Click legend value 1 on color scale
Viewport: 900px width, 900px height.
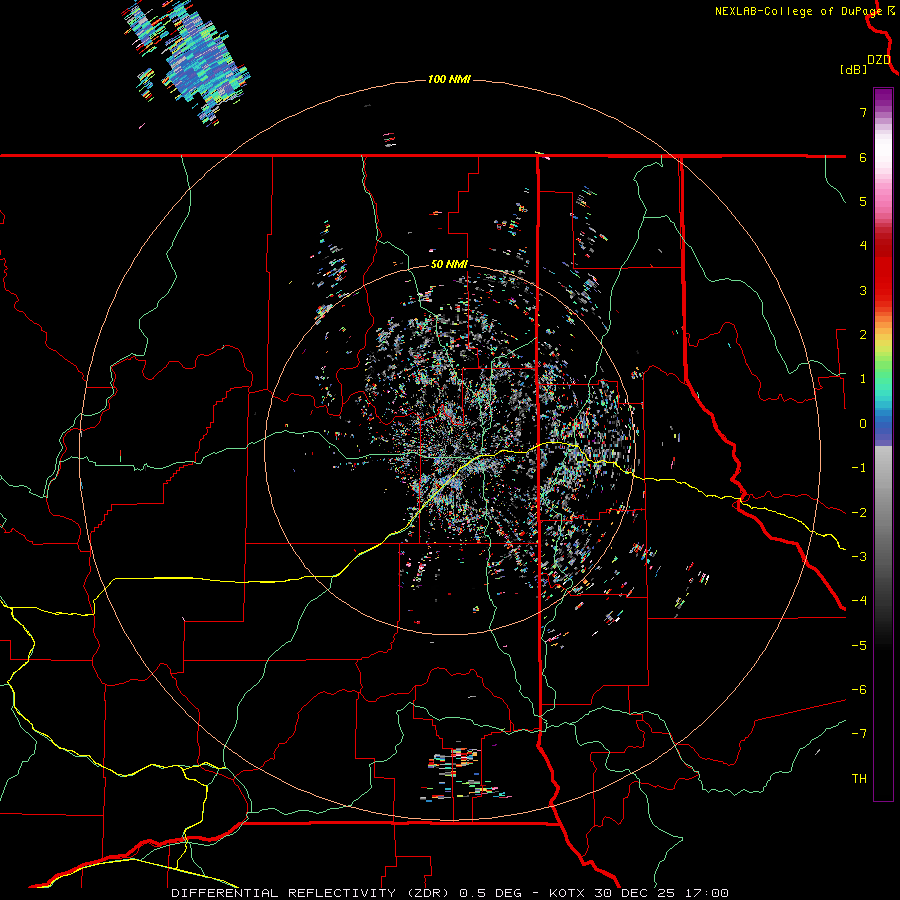(x=863, y=379)
